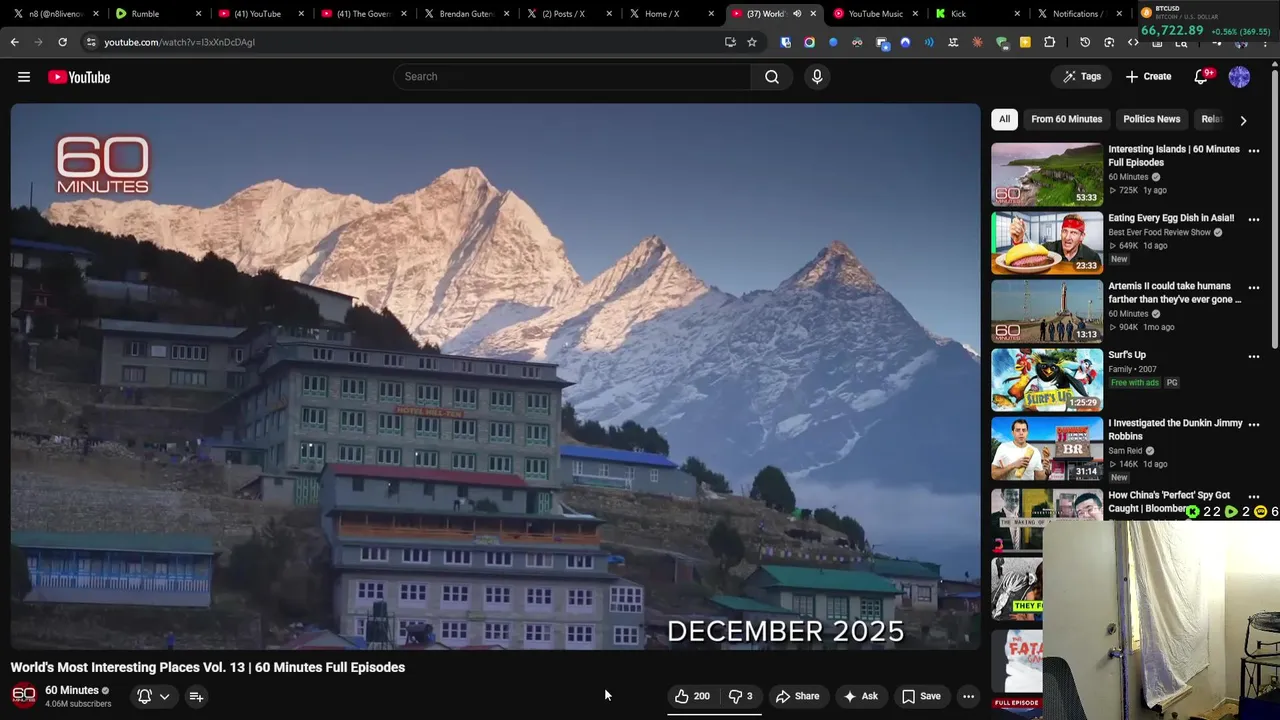The height and width of the screenshot is (720, 1280).
Task: Click the video title text
Action: click(208, 667)
